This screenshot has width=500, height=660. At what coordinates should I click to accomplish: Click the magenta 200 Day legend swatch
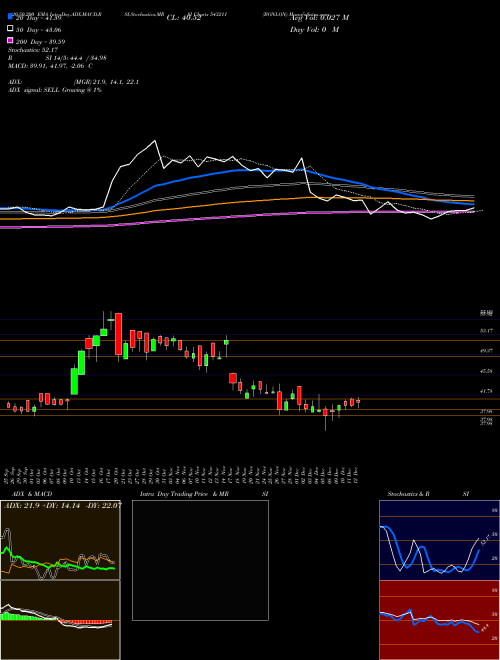coord(10,41)
